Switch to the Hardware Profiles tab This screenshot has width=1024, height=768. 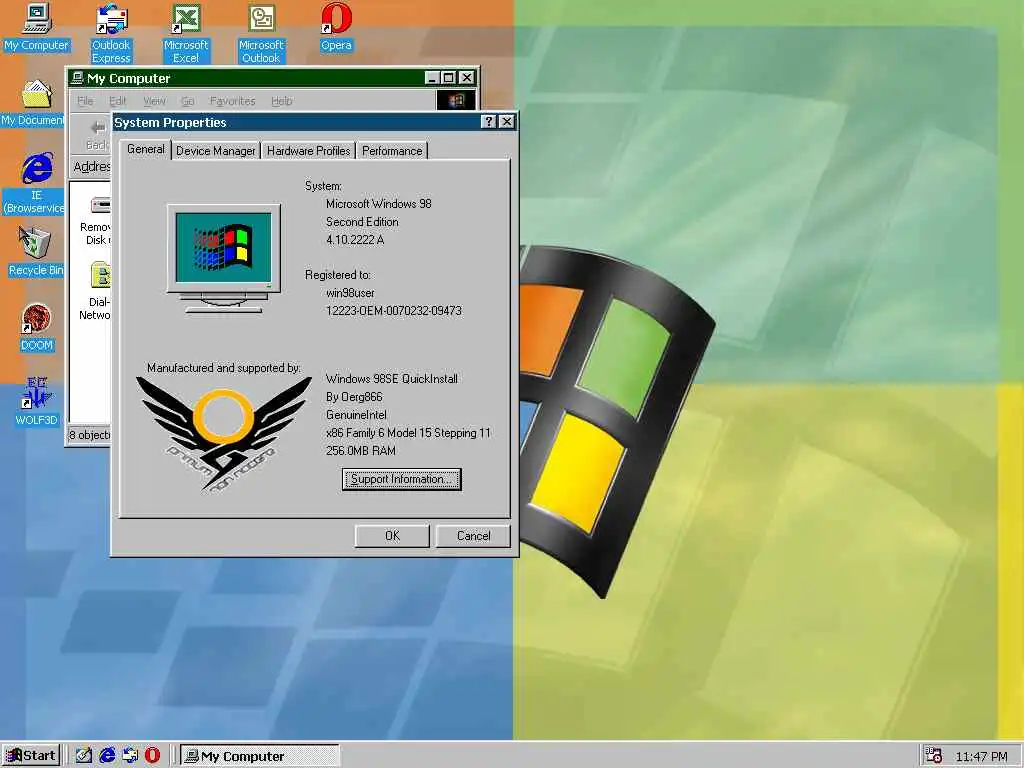308,151
